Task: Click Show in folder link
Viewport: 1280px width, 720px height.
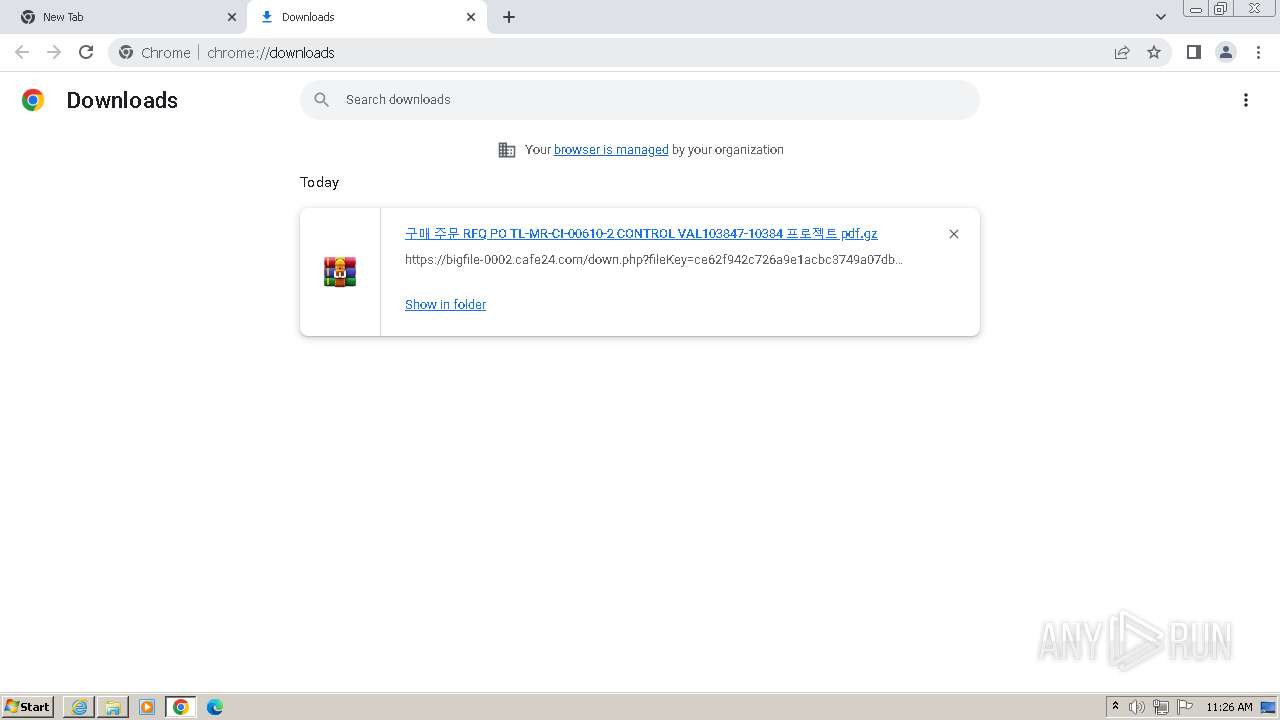Action: 445,305
